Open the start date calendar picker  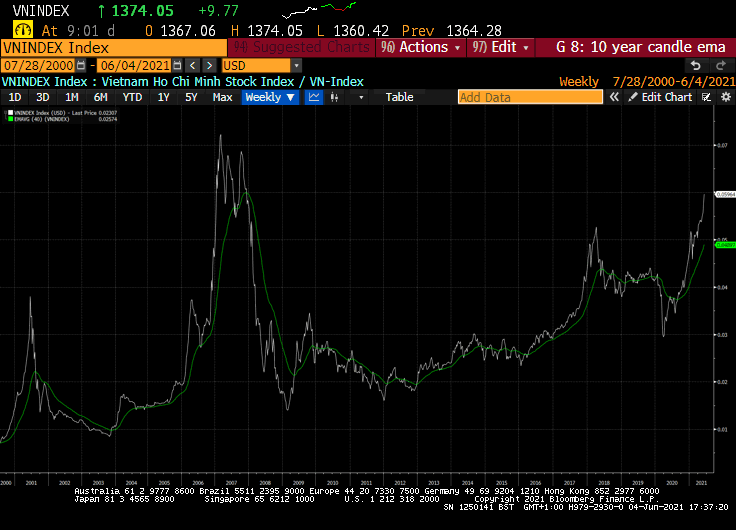click(x=81, y=66)
